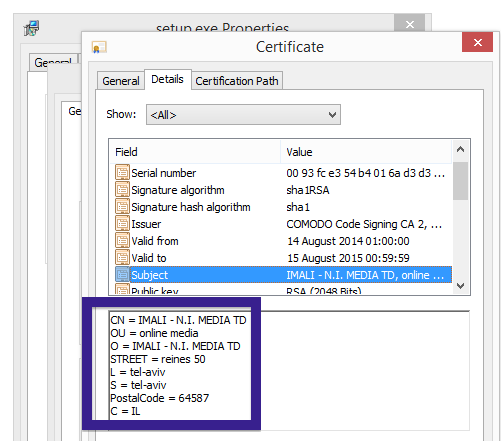Click the COMODO Code Signing CA 2 value
Viewport: 501px width, 441px height.
(x=364, y=224)
